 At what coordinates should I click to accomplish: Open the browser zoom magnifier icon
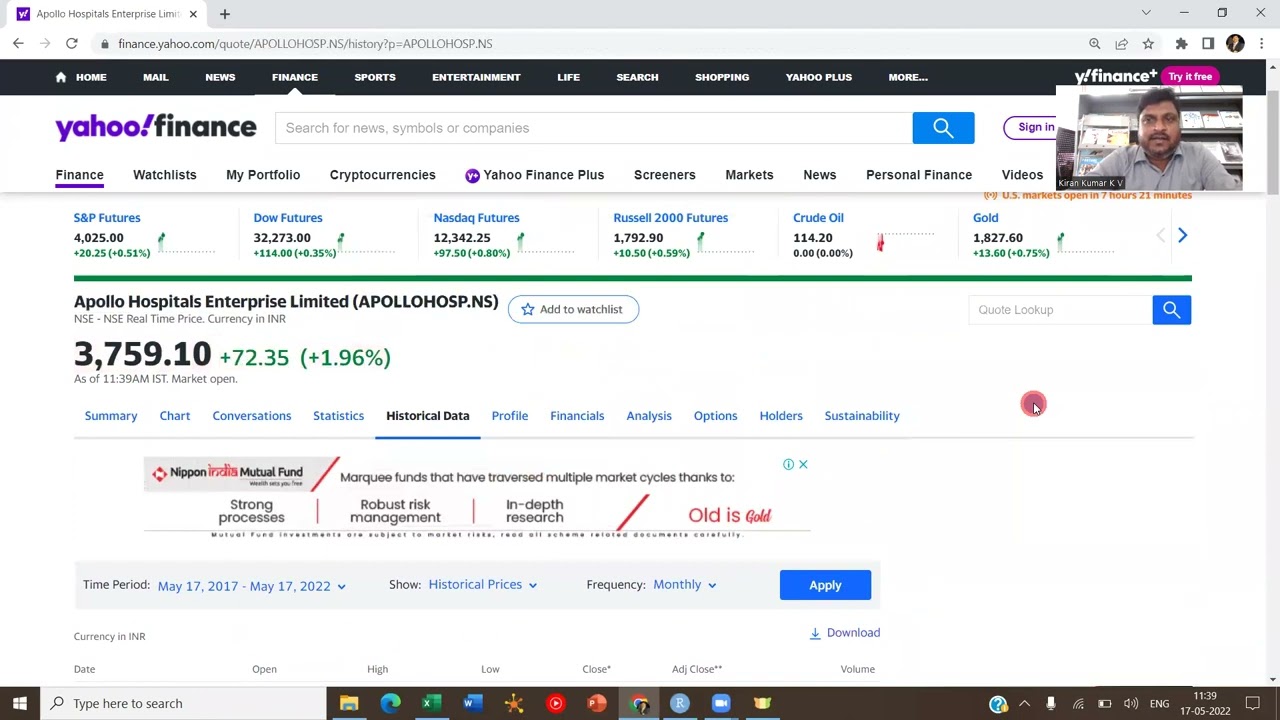(x=1095, y=44)
